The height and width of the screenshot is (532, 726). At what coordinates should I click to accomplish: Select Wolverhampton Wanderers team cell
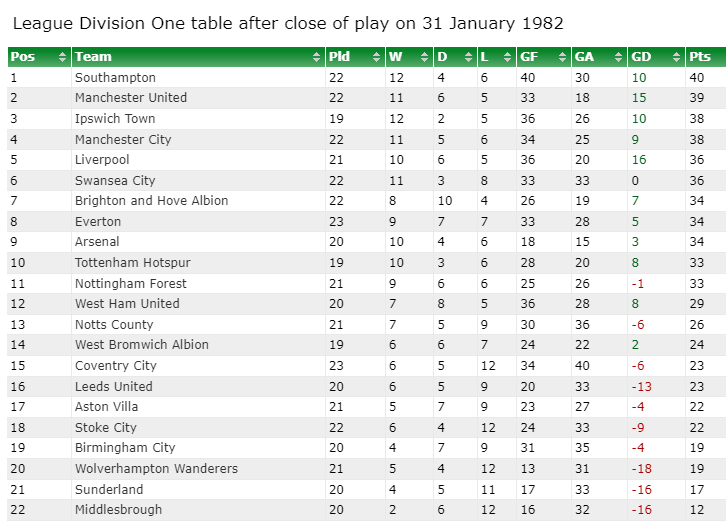[156, 469]
